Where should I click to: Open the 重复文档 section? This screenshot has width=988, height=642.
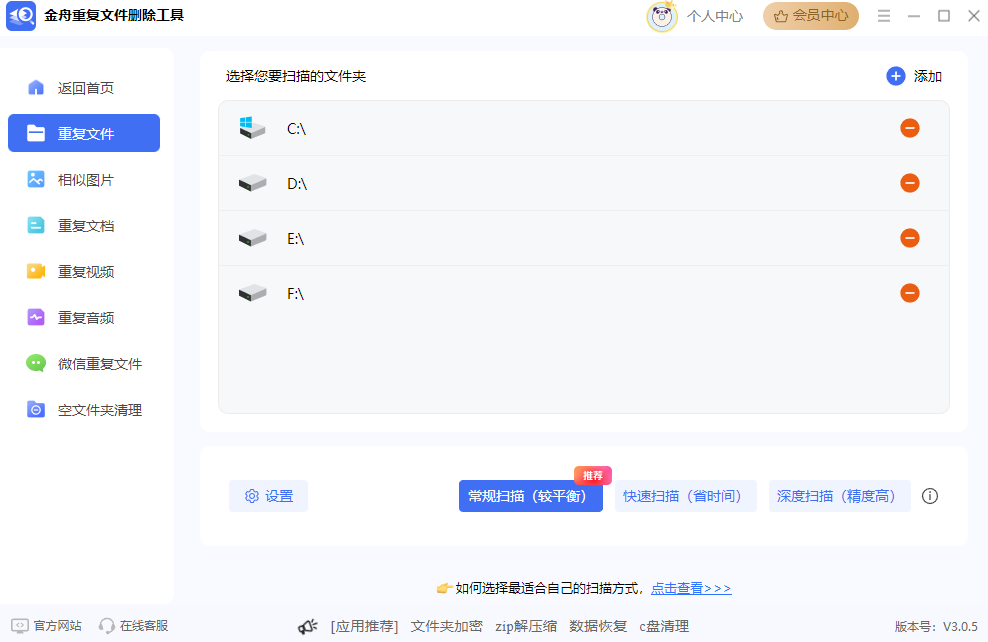(84, 226)
